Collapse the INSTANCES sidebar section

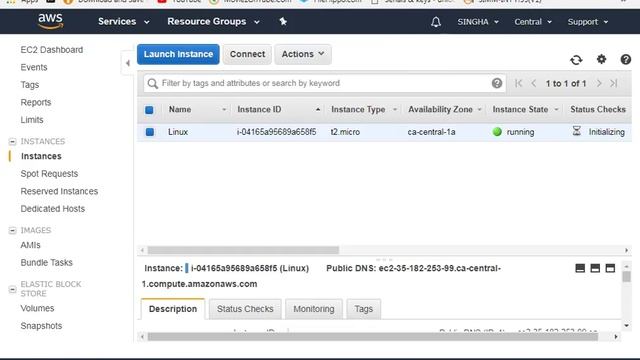tap(12, 142)
